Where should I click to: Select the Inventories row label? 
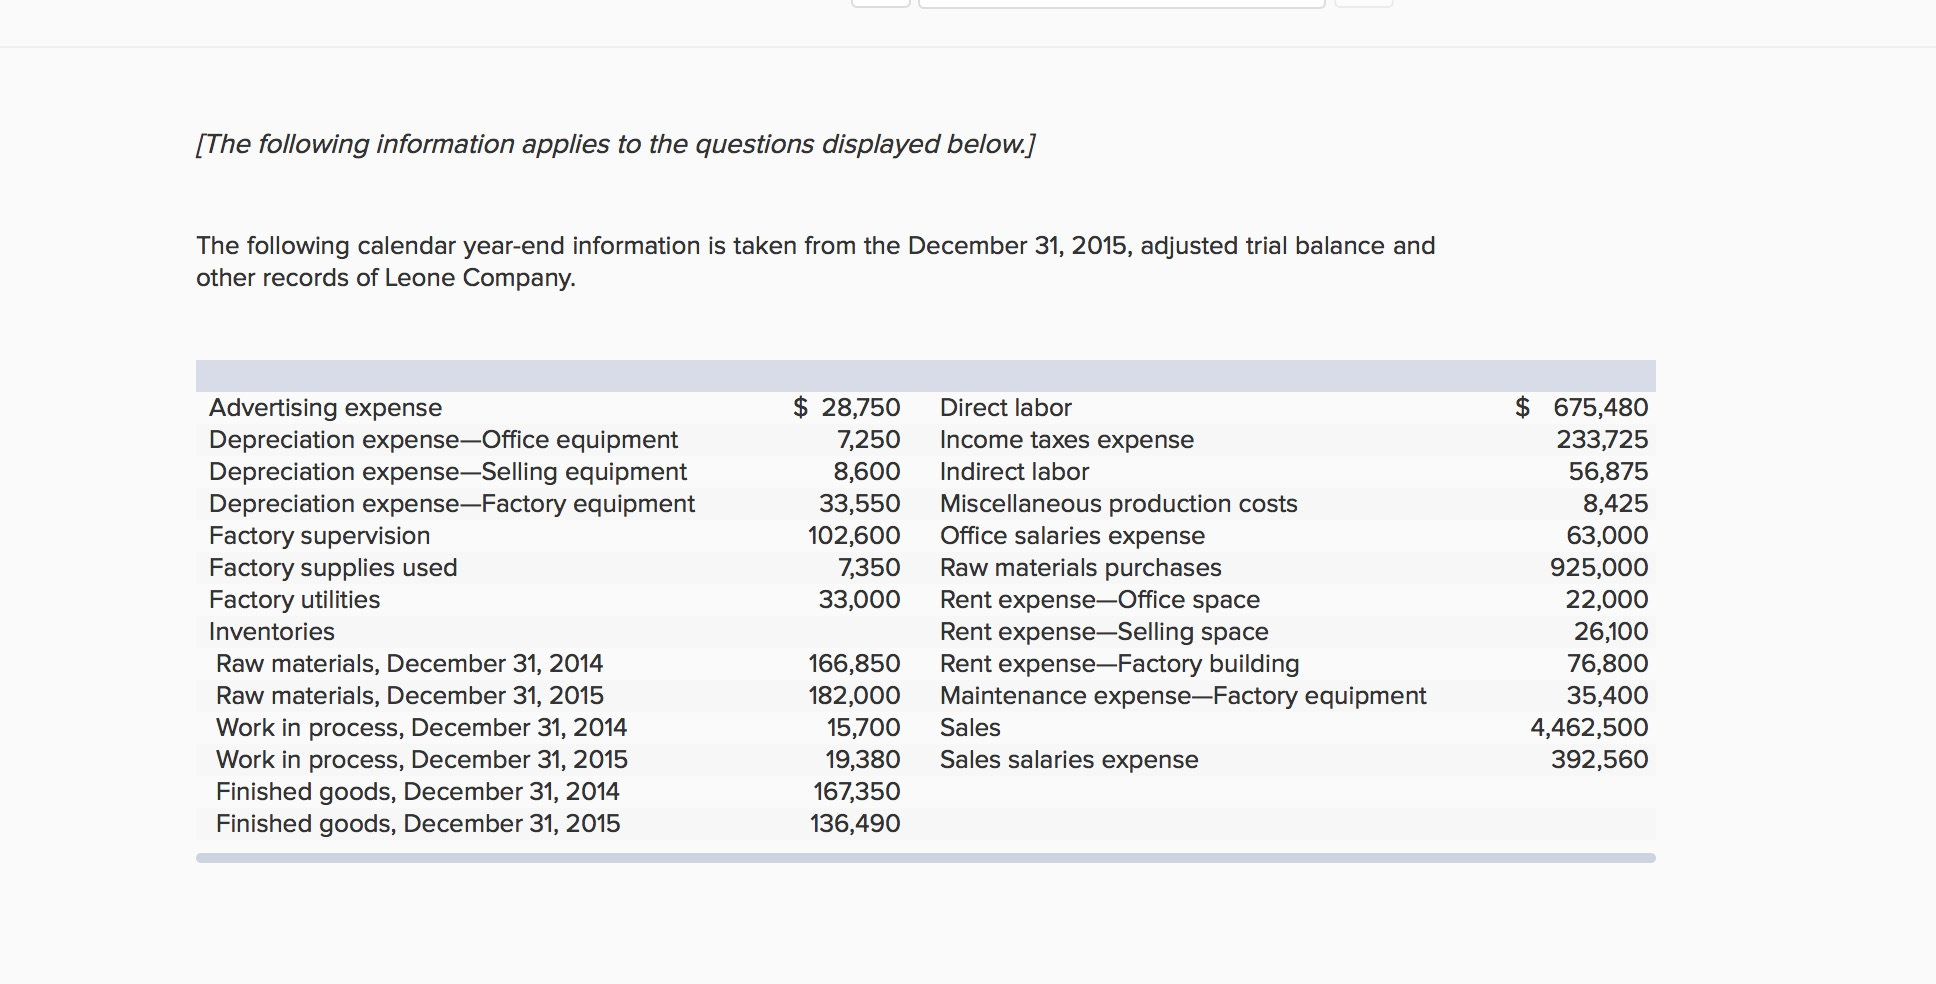tap(270, 631)
